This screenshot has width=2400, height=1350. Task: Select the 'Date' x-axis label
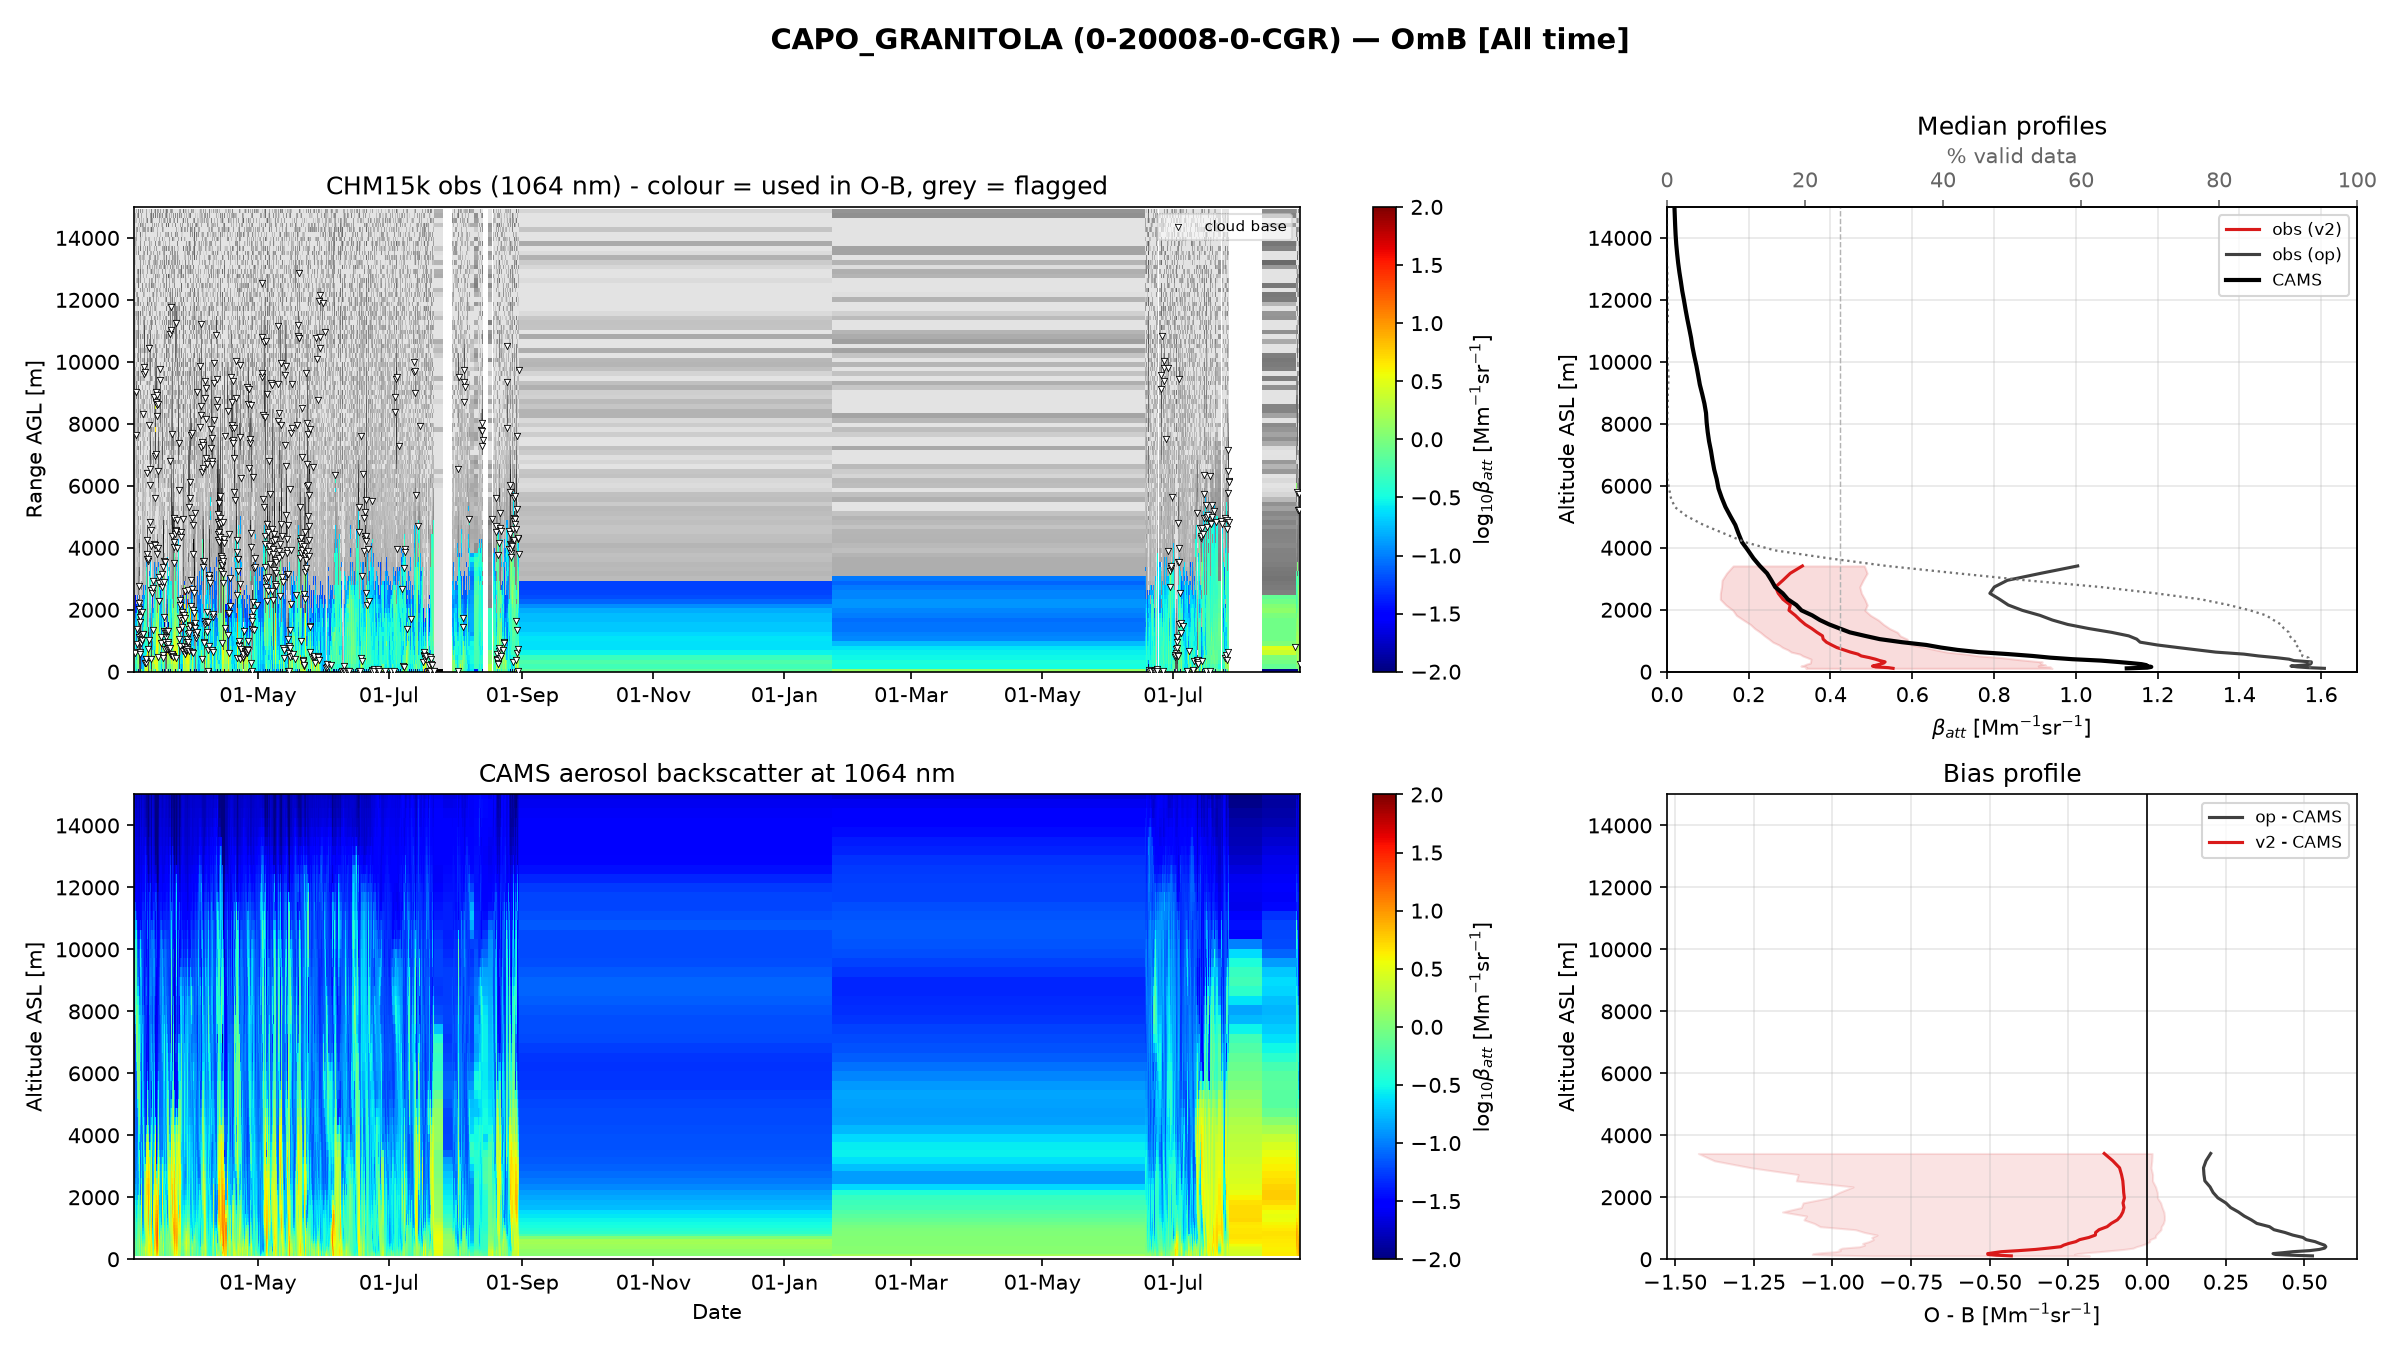click(x=716, y=1312)
